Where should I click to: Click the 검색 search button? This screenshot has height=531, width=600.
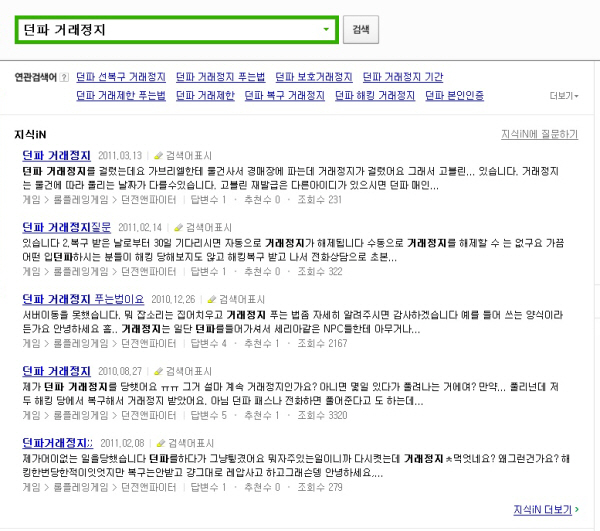(x=360, y=29)
